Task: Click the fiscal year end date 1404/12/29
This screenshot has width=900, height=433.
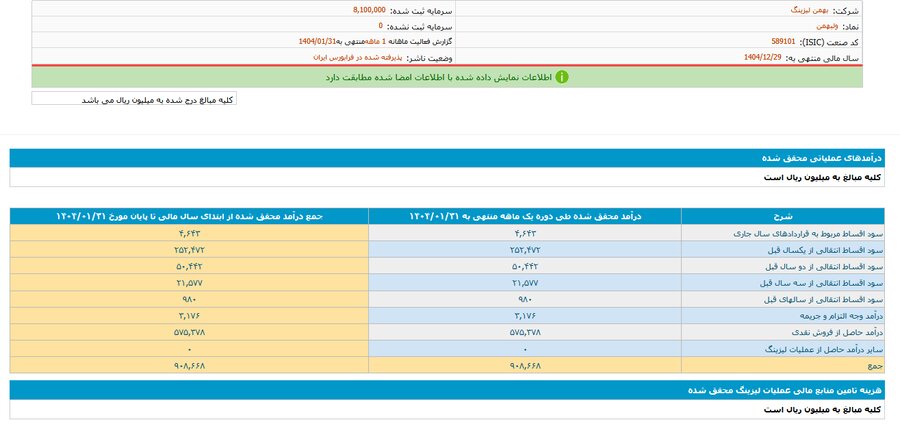Action: pos(766,59)
